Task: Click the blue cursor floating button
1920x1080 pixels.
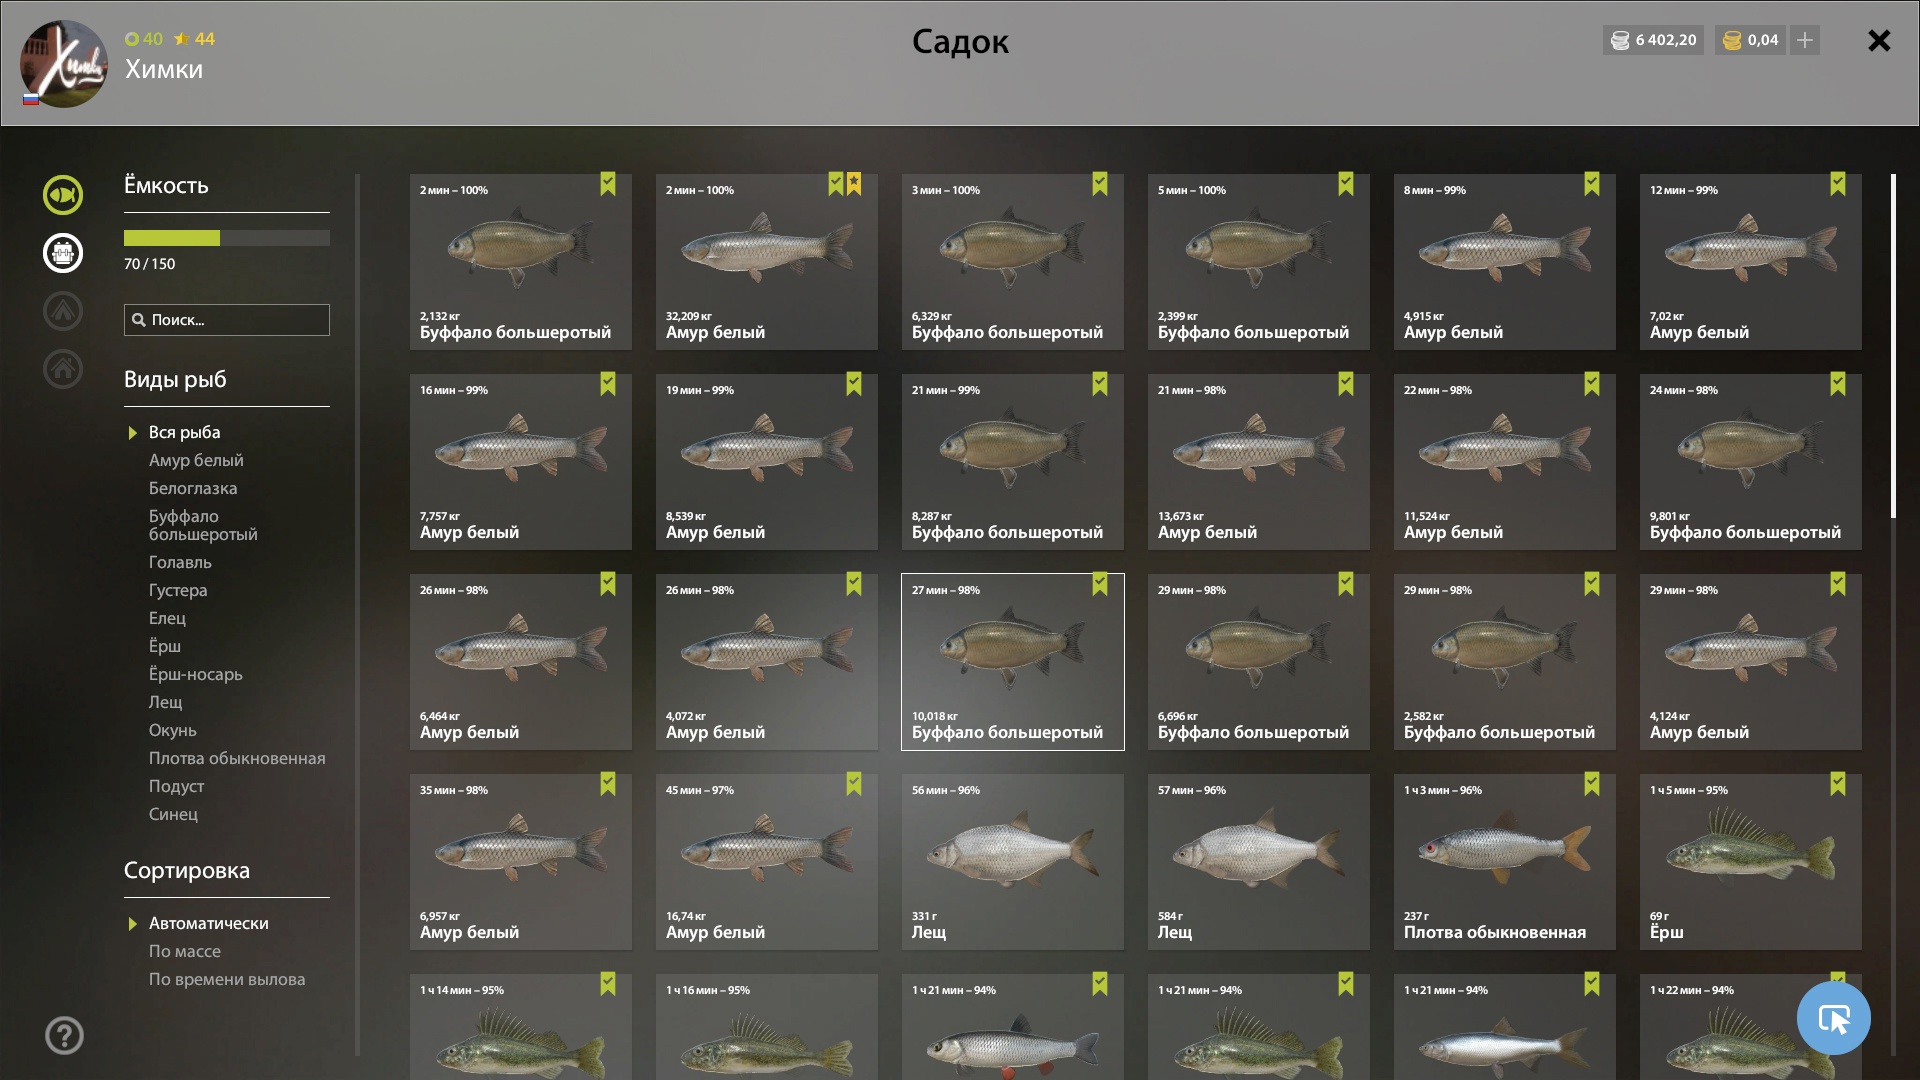Action: 1833,1018
